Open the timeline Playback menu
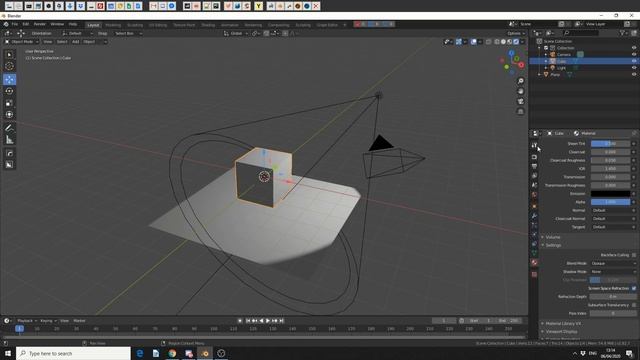The image size is (640, 360). (x=27, y=321)
